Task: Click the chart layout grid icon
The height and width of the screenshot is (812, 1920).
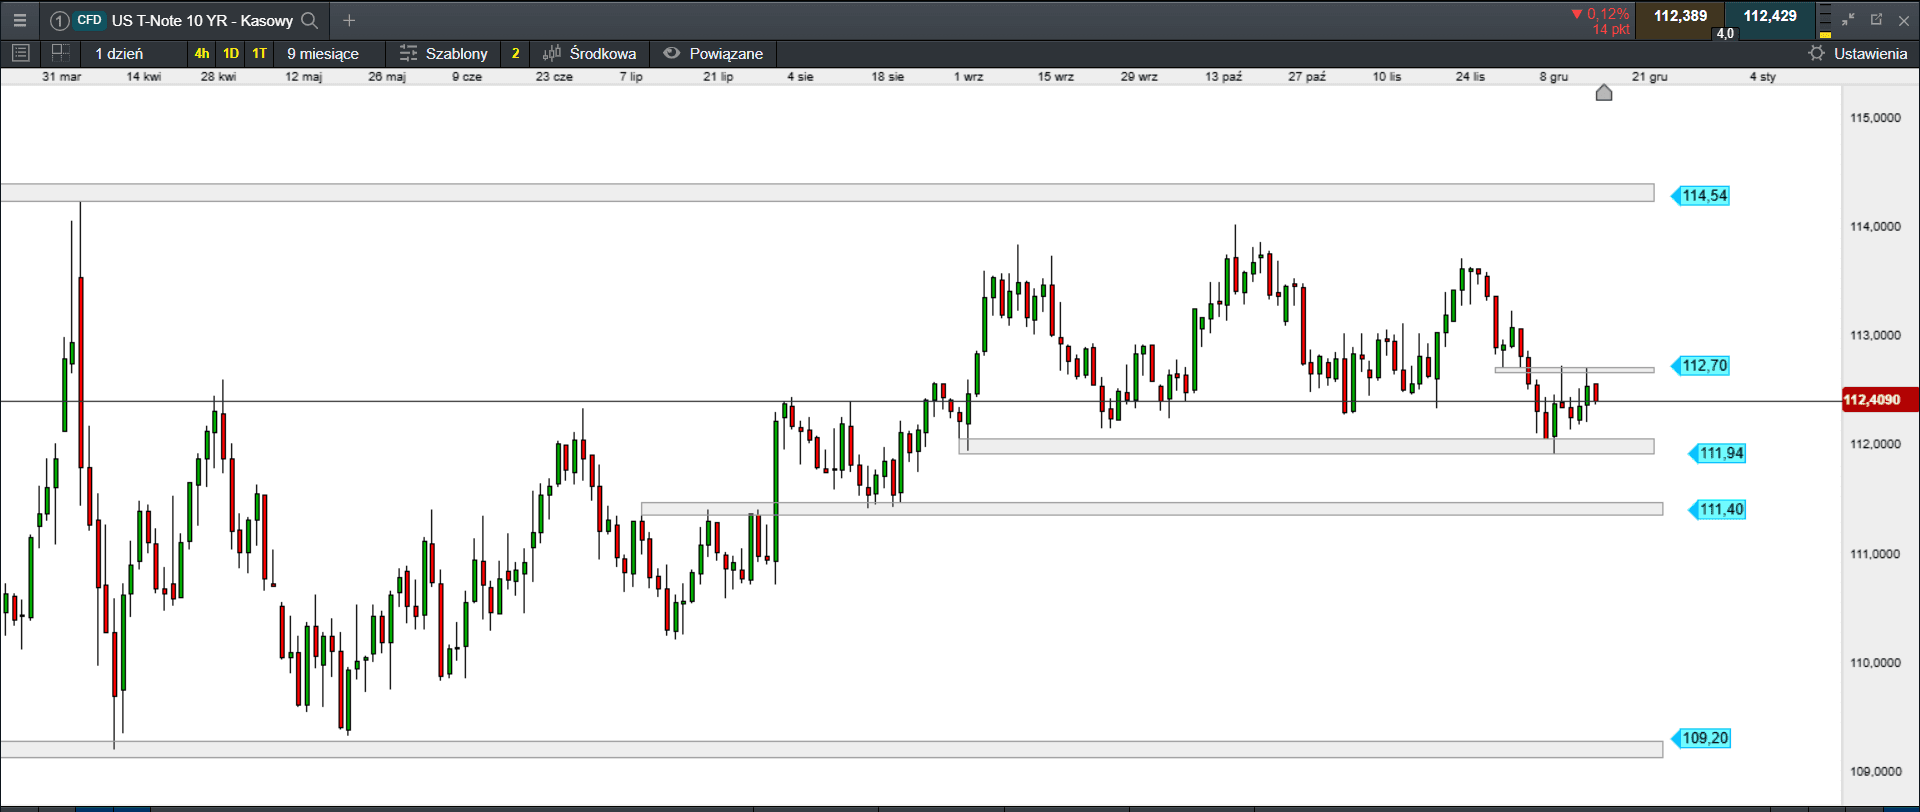Action: (x=60, y=53)
